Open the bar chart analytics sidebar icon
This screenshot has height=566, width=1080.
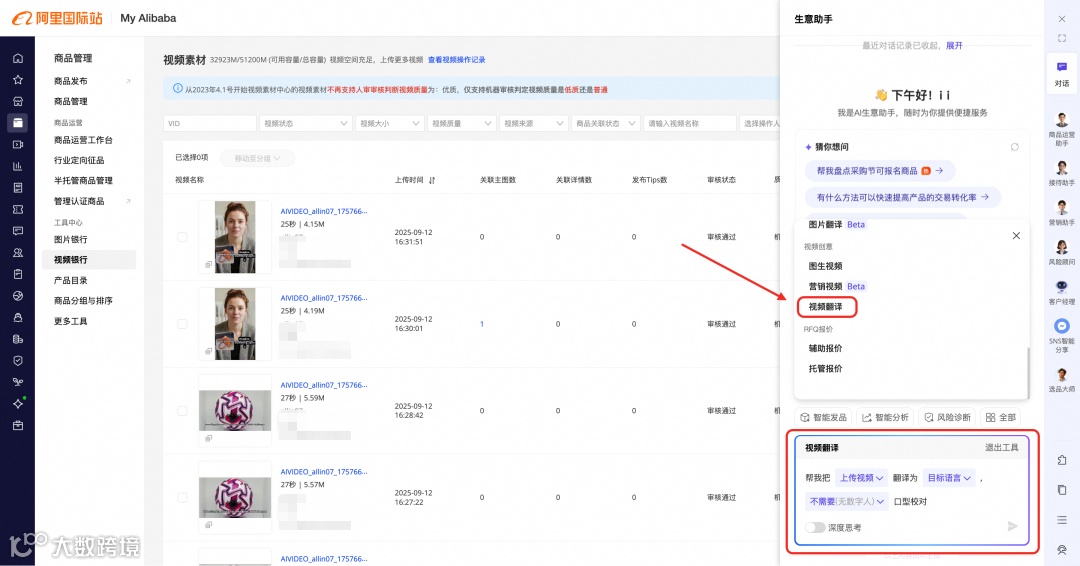tap(18, 166)
